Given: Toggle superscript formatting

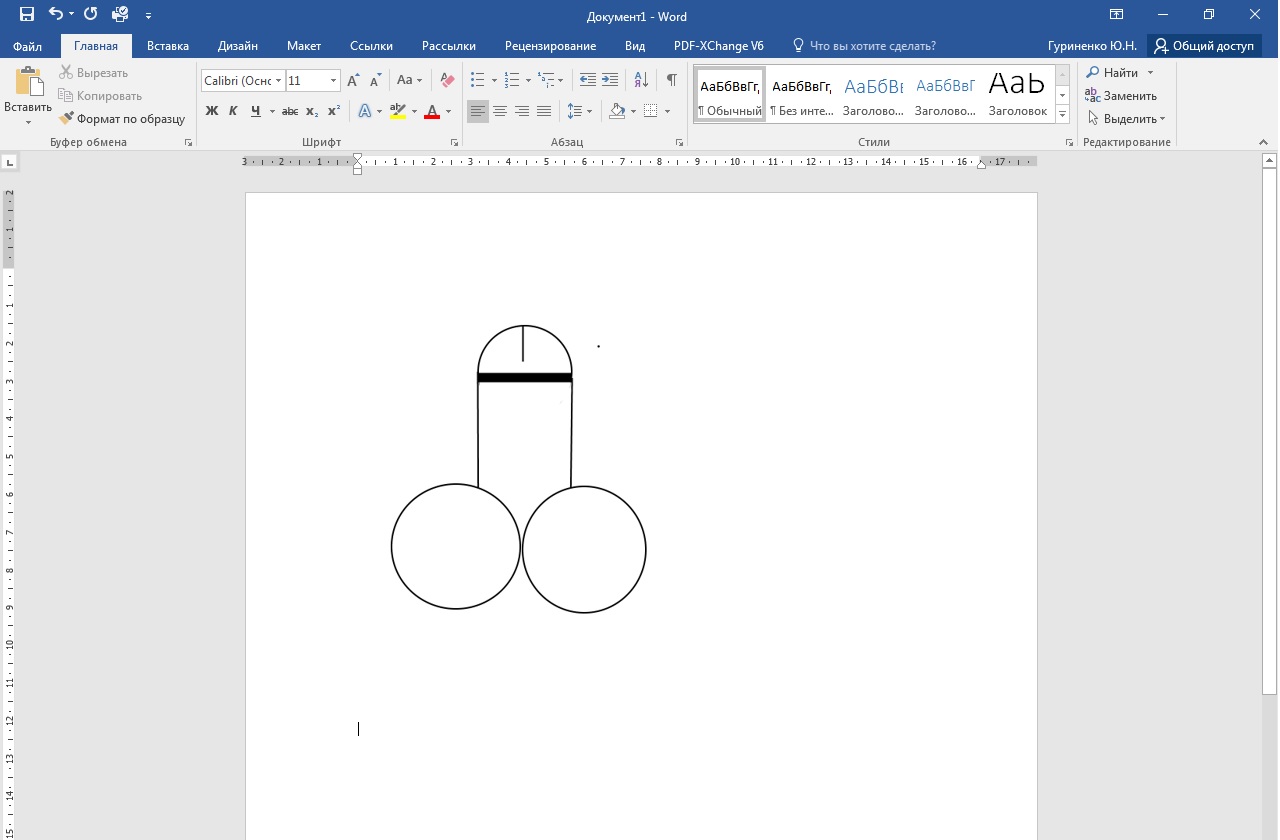Looking at the screenshot, I should pos(334,111).
